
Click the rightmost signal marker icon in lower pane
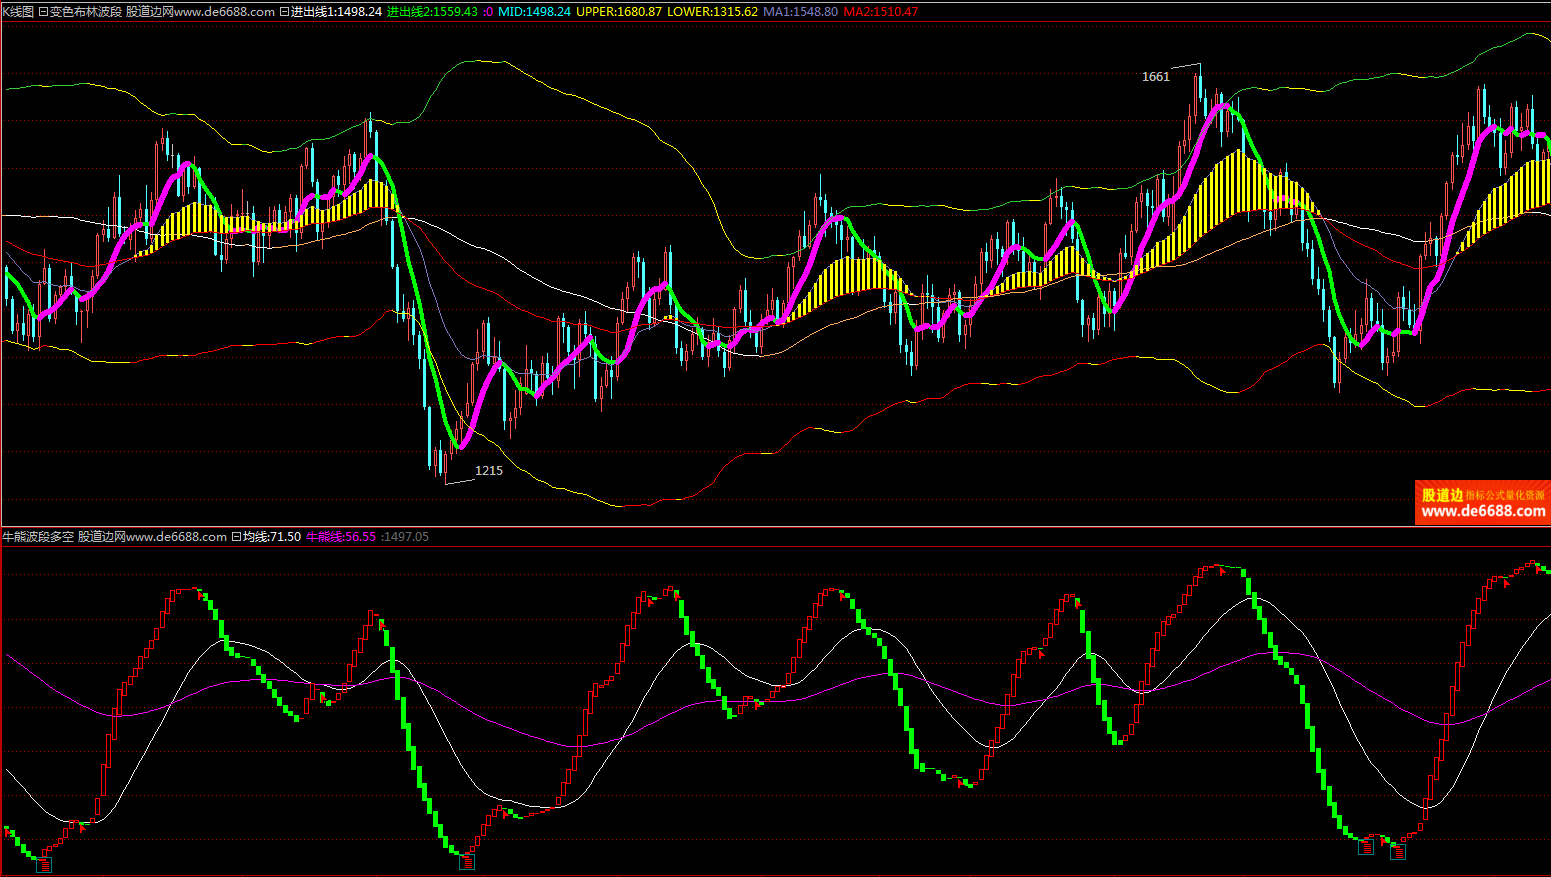1398,852
